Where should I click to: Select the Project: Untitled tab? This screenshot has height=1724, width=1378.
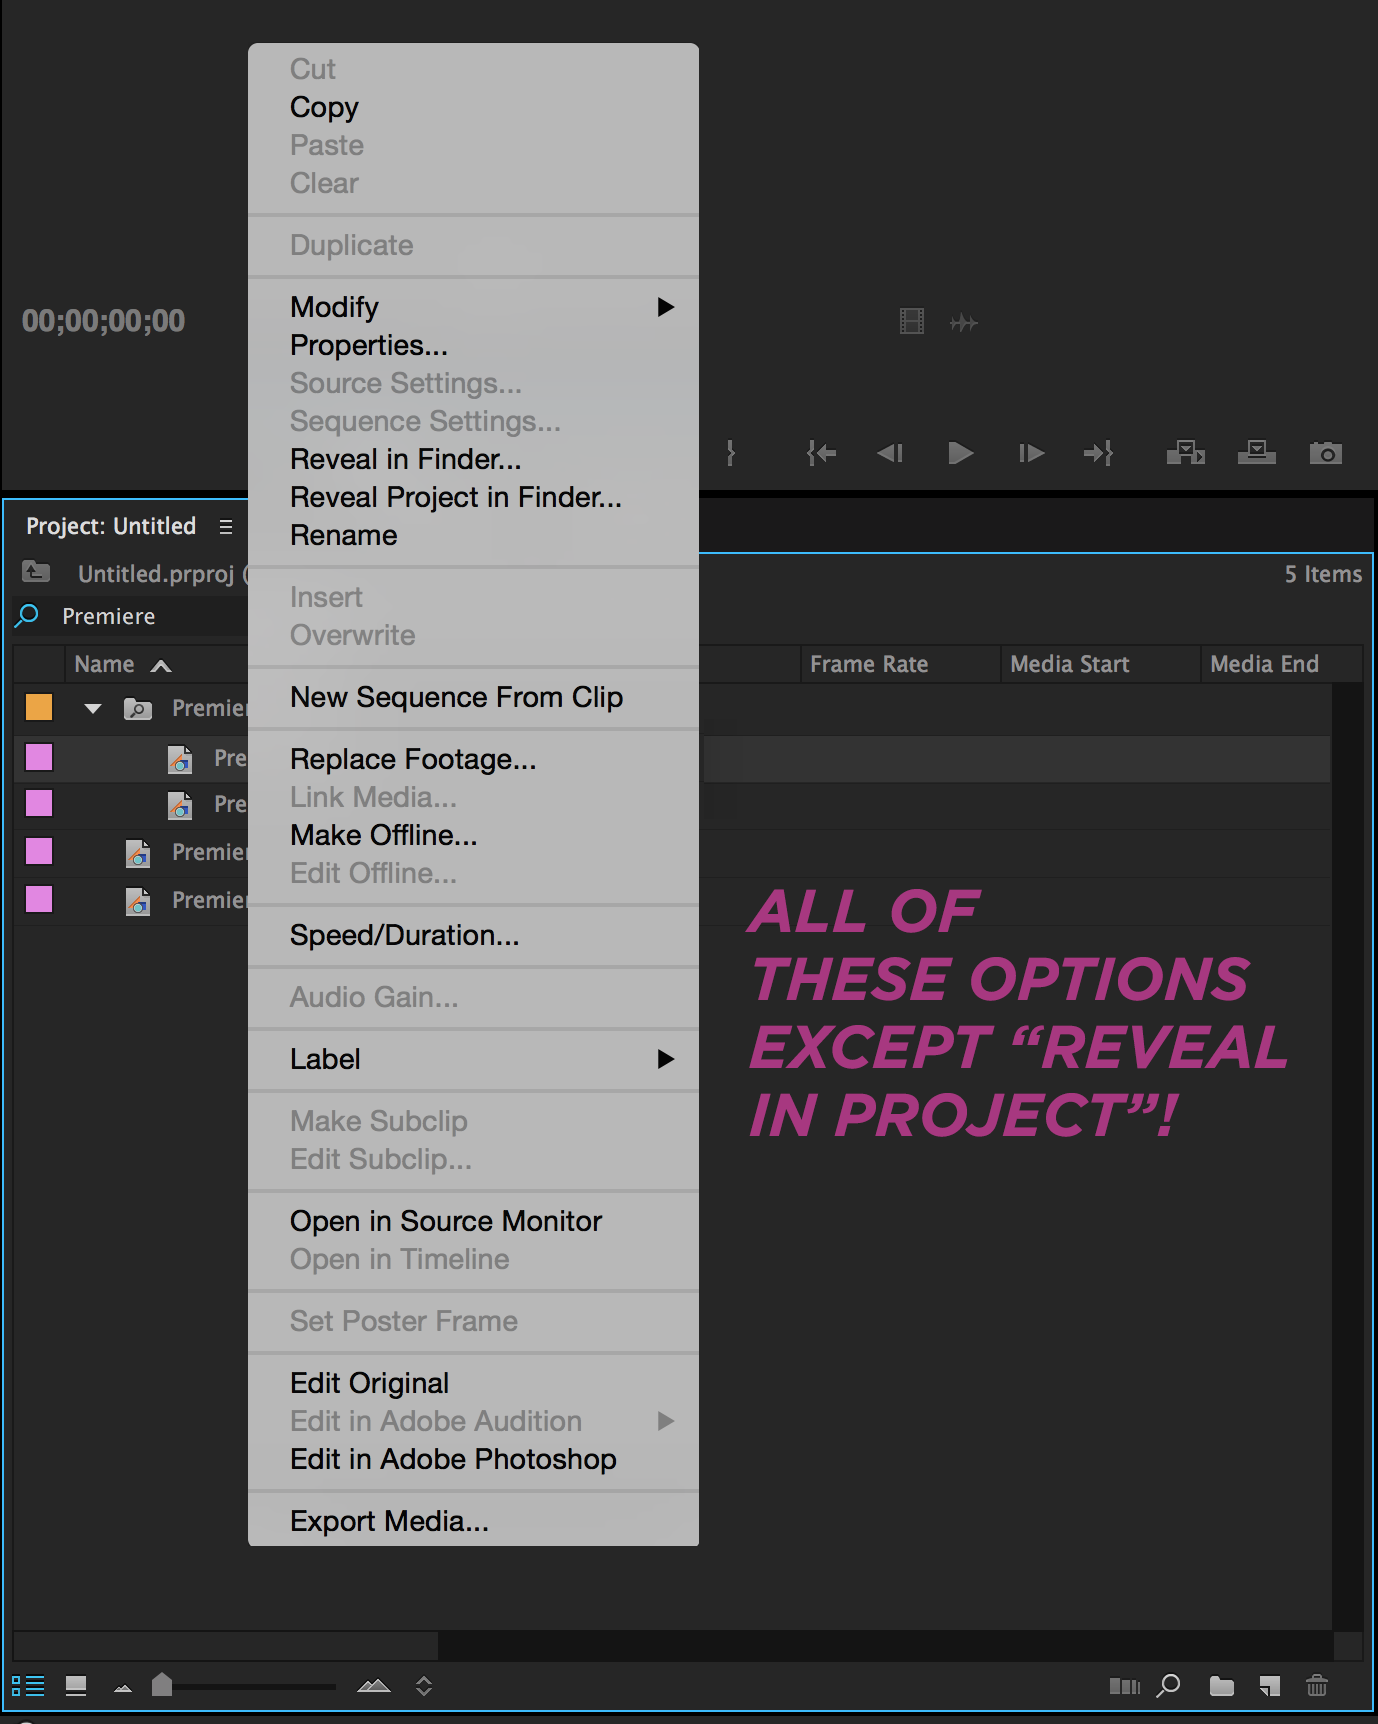(111, 526)
